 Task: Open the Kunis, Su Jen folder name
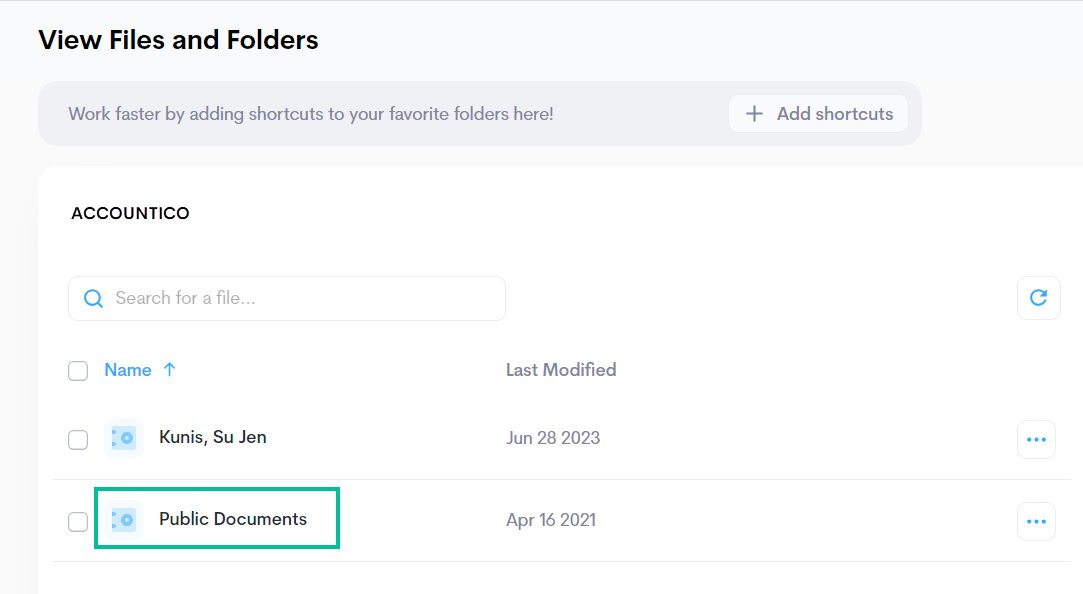213,437
